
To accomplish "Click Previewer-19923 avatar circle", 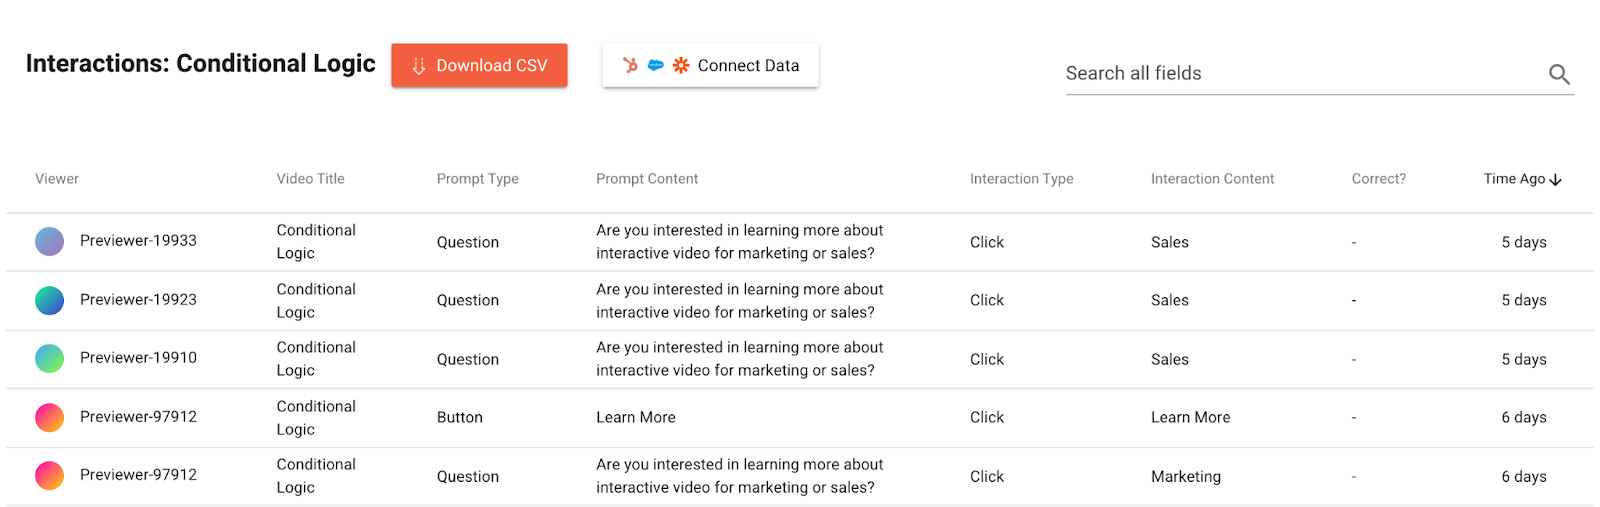I will click(50, 300).
